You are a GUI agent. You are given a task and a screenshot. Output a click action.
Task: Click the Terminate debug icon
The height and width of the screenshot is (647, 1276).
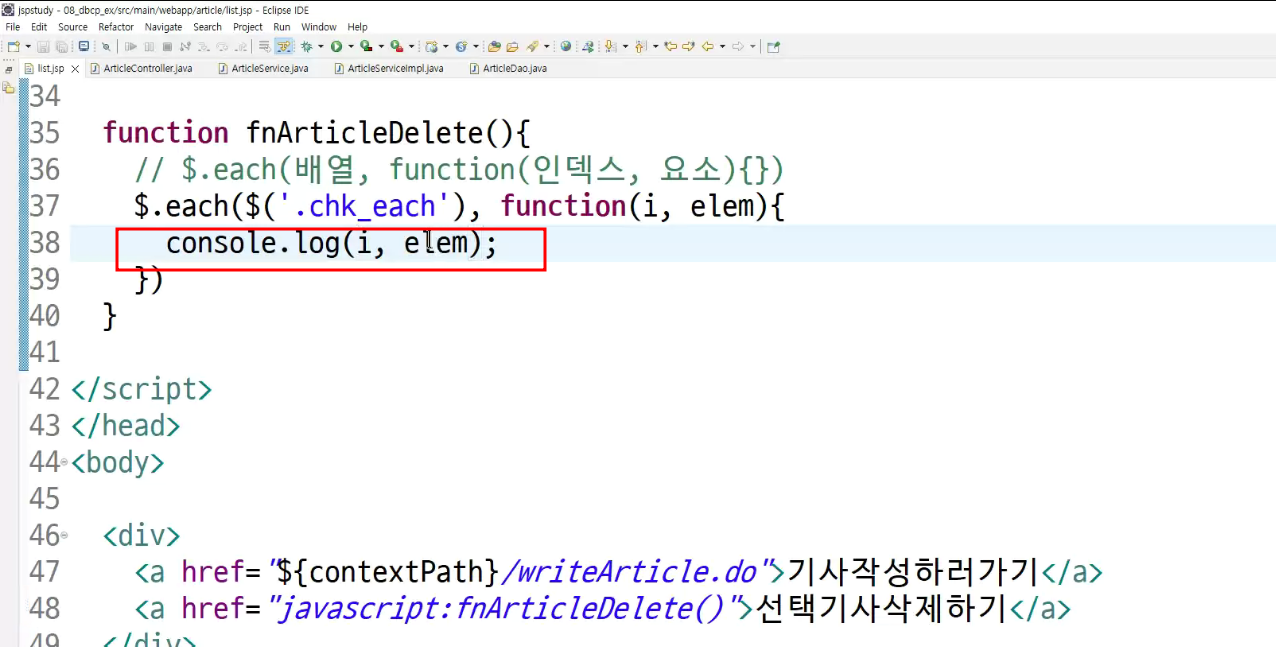pos(167,46)
